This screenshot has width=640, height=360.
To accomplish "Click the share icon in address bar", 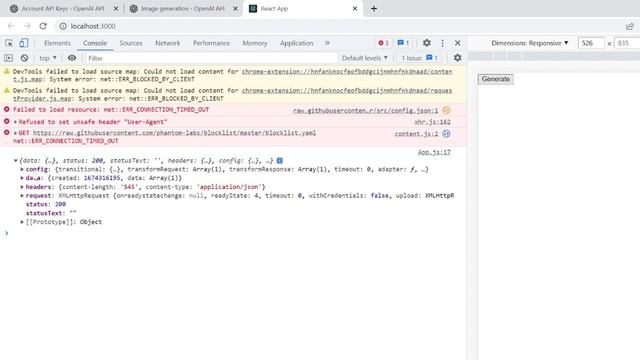I will (x=630, y=26).
